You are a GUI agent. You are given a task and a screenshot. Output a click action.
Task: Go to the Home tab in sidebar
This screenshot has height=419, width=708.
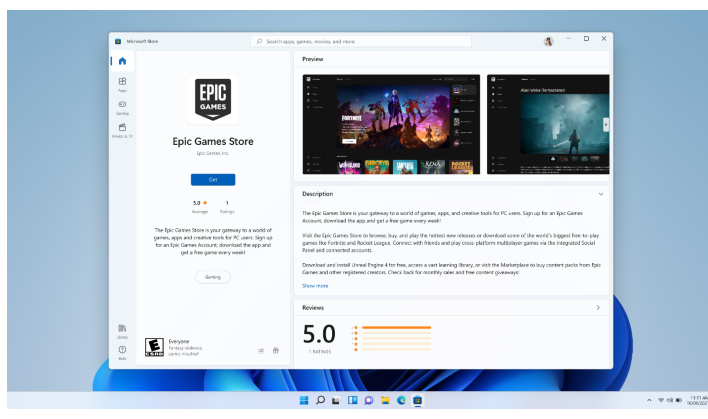coord(122,61)
